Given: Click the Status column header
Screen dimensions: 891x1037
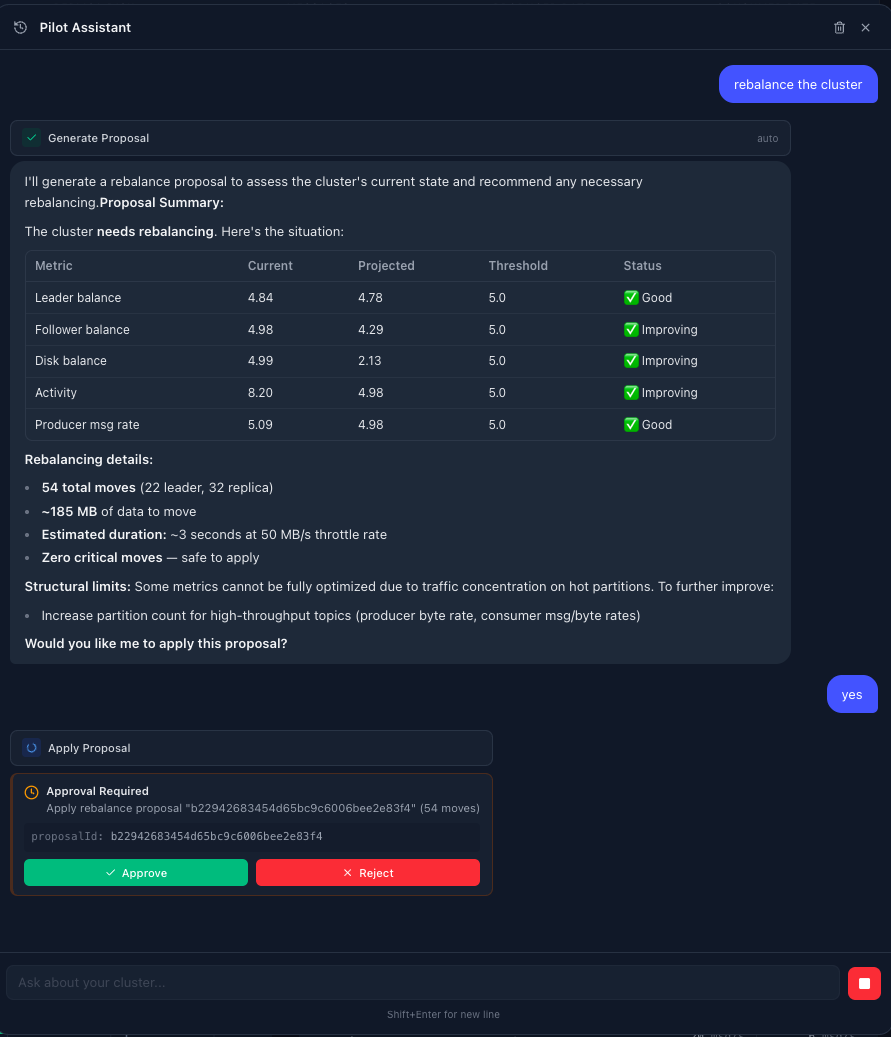Looking at the screenshot, I should [x=642, y=265].
